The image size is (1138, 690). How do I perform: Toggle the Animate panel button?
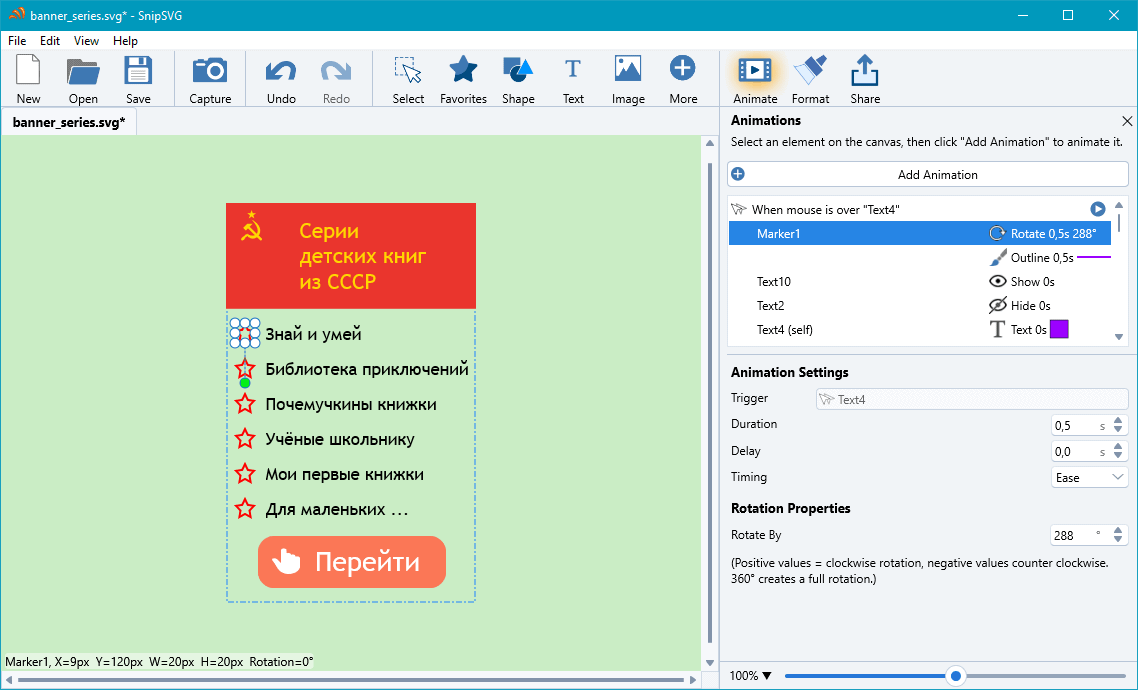[x=755, y=71]
